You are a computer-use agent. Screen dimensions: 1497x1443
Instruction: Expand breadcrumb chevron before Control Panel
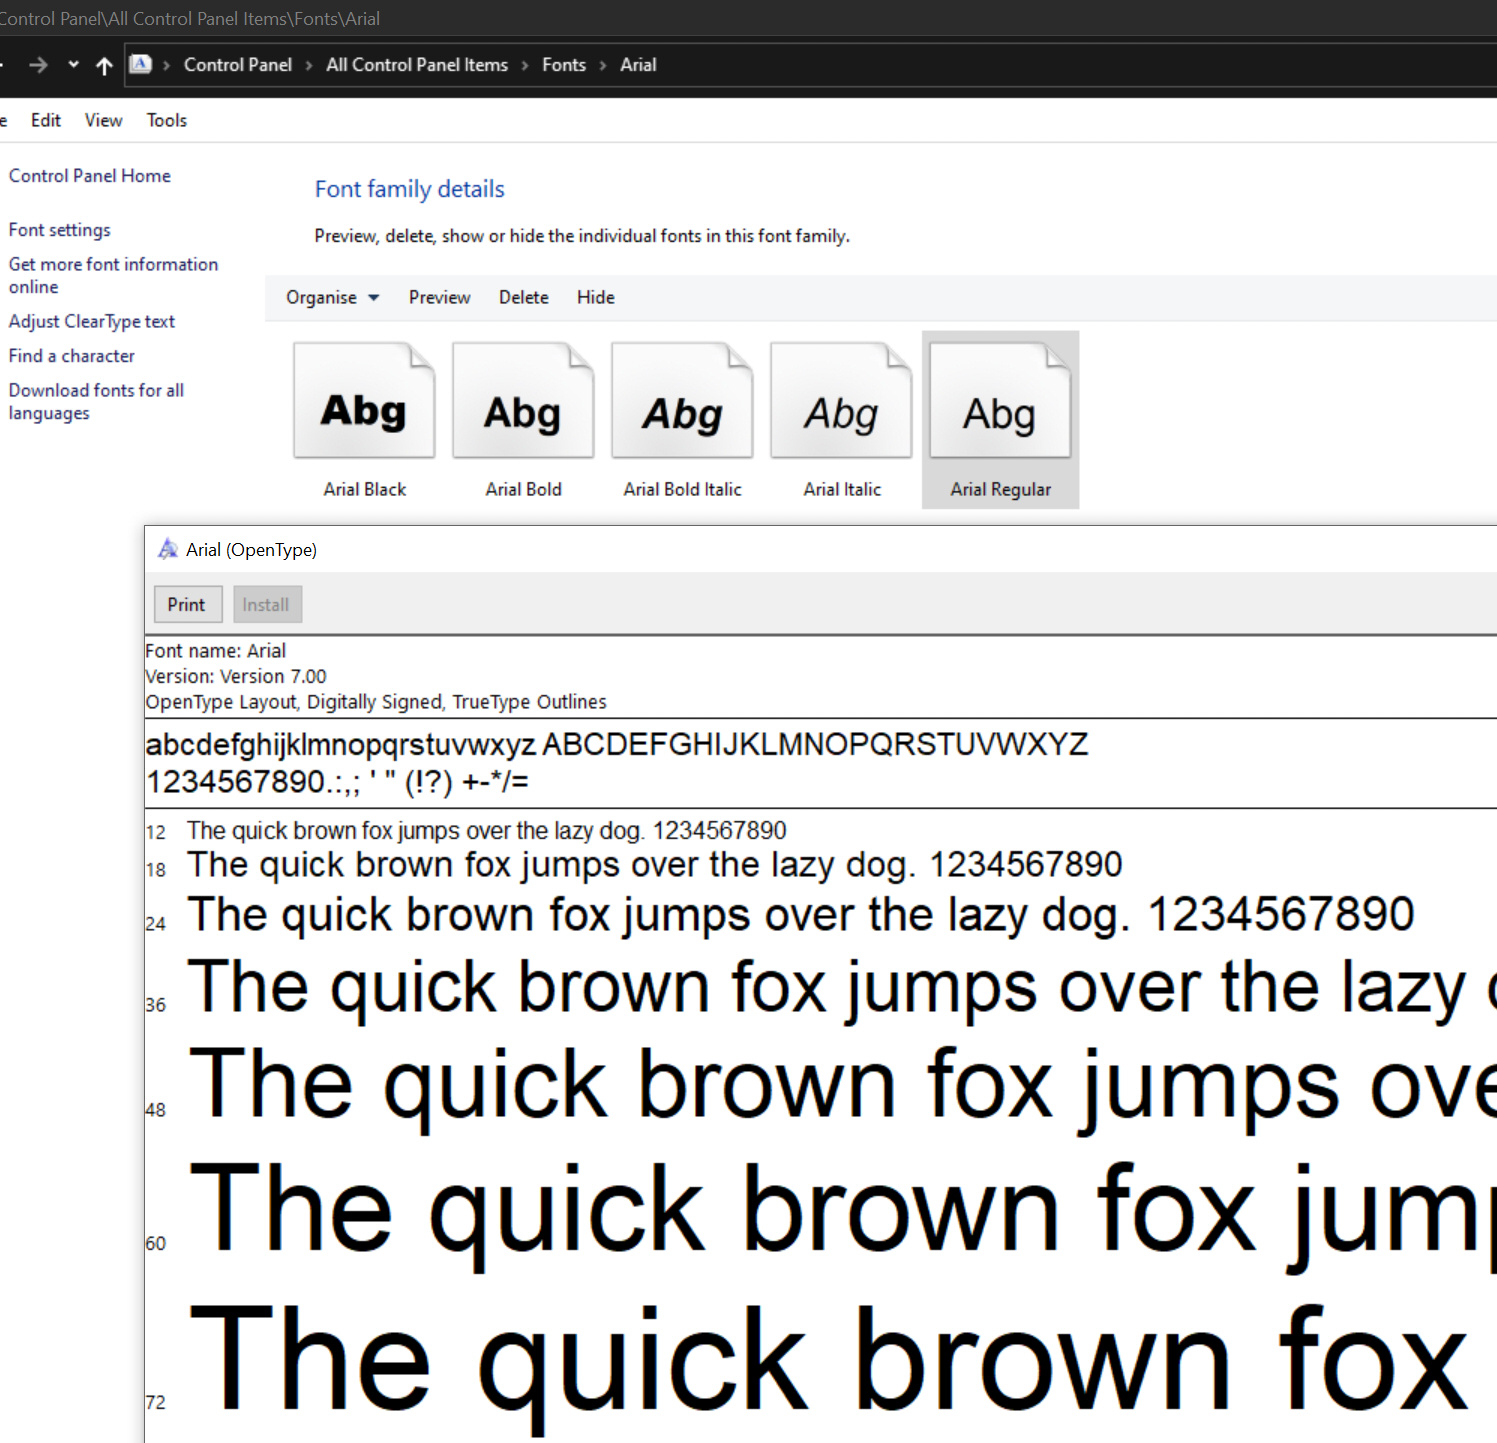tap(167, 65)
